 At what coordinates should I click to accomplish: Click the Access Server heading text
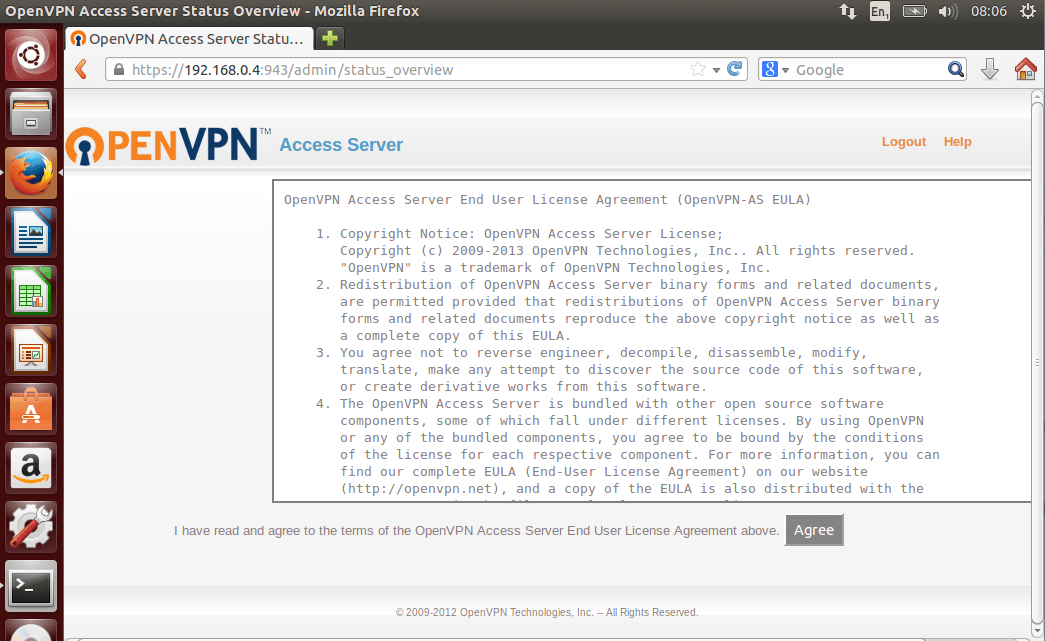pyautogui.click(x=341, y=145)
